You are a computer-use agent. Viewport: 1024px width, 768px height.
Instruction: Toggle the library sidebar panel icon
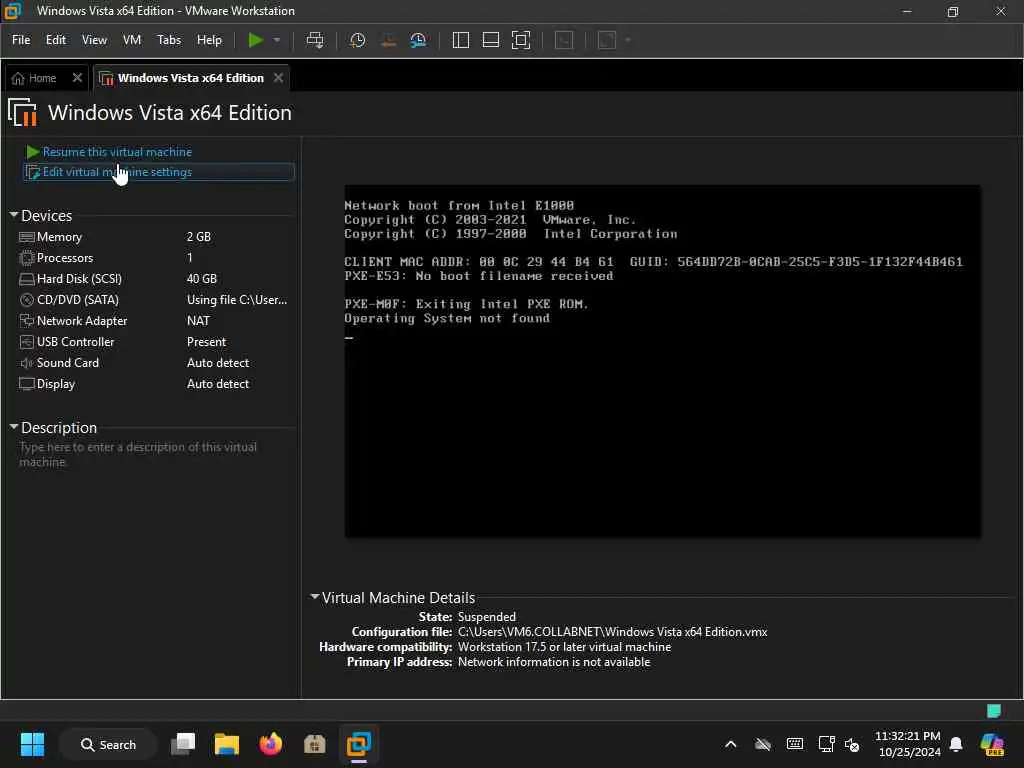click(x=460, y=40)
